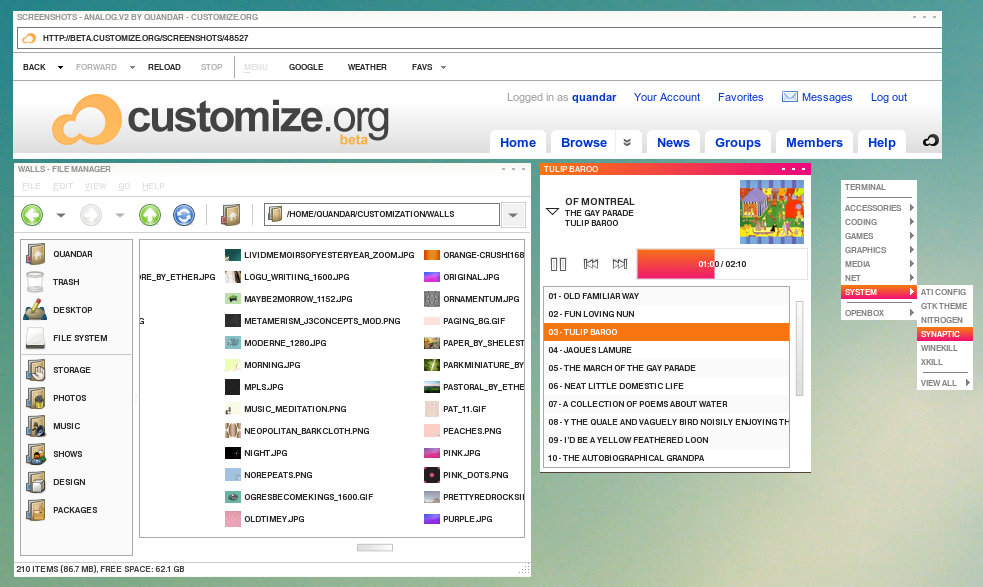This screenshot has width=983, height=587.
Task: Expand View All submenu
Action: (945, 383)
